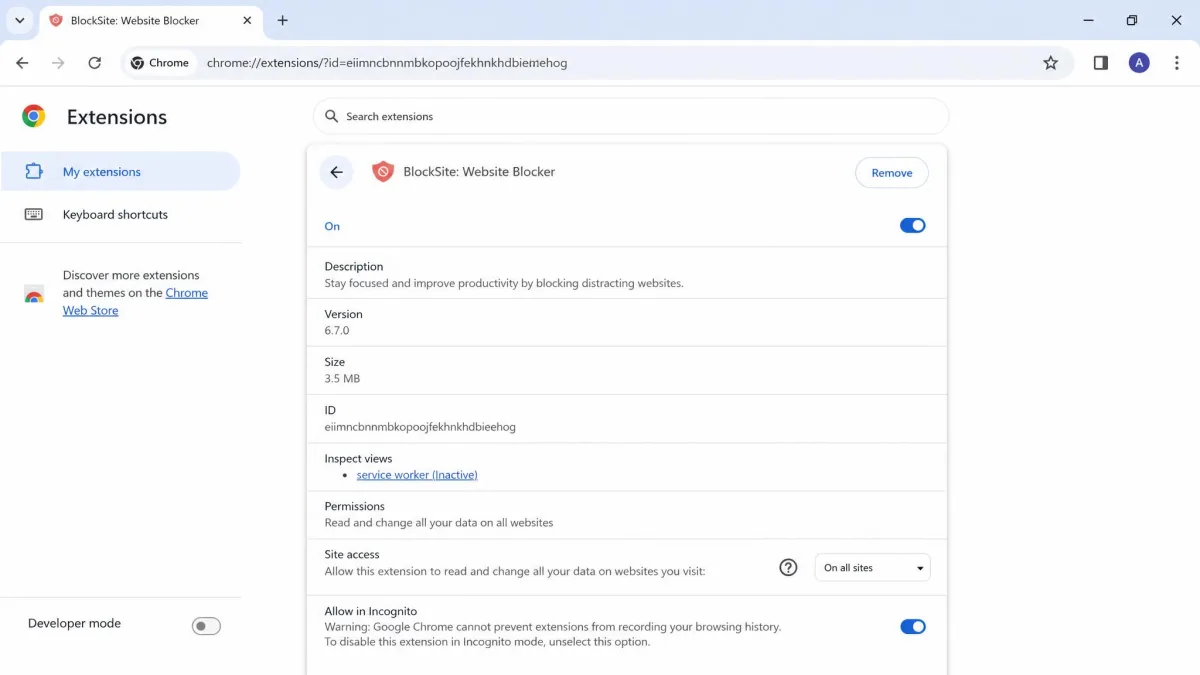Select Keyboard shortcuts in sidebar
The image size is (1200, 675).
(x=120, y=214)
